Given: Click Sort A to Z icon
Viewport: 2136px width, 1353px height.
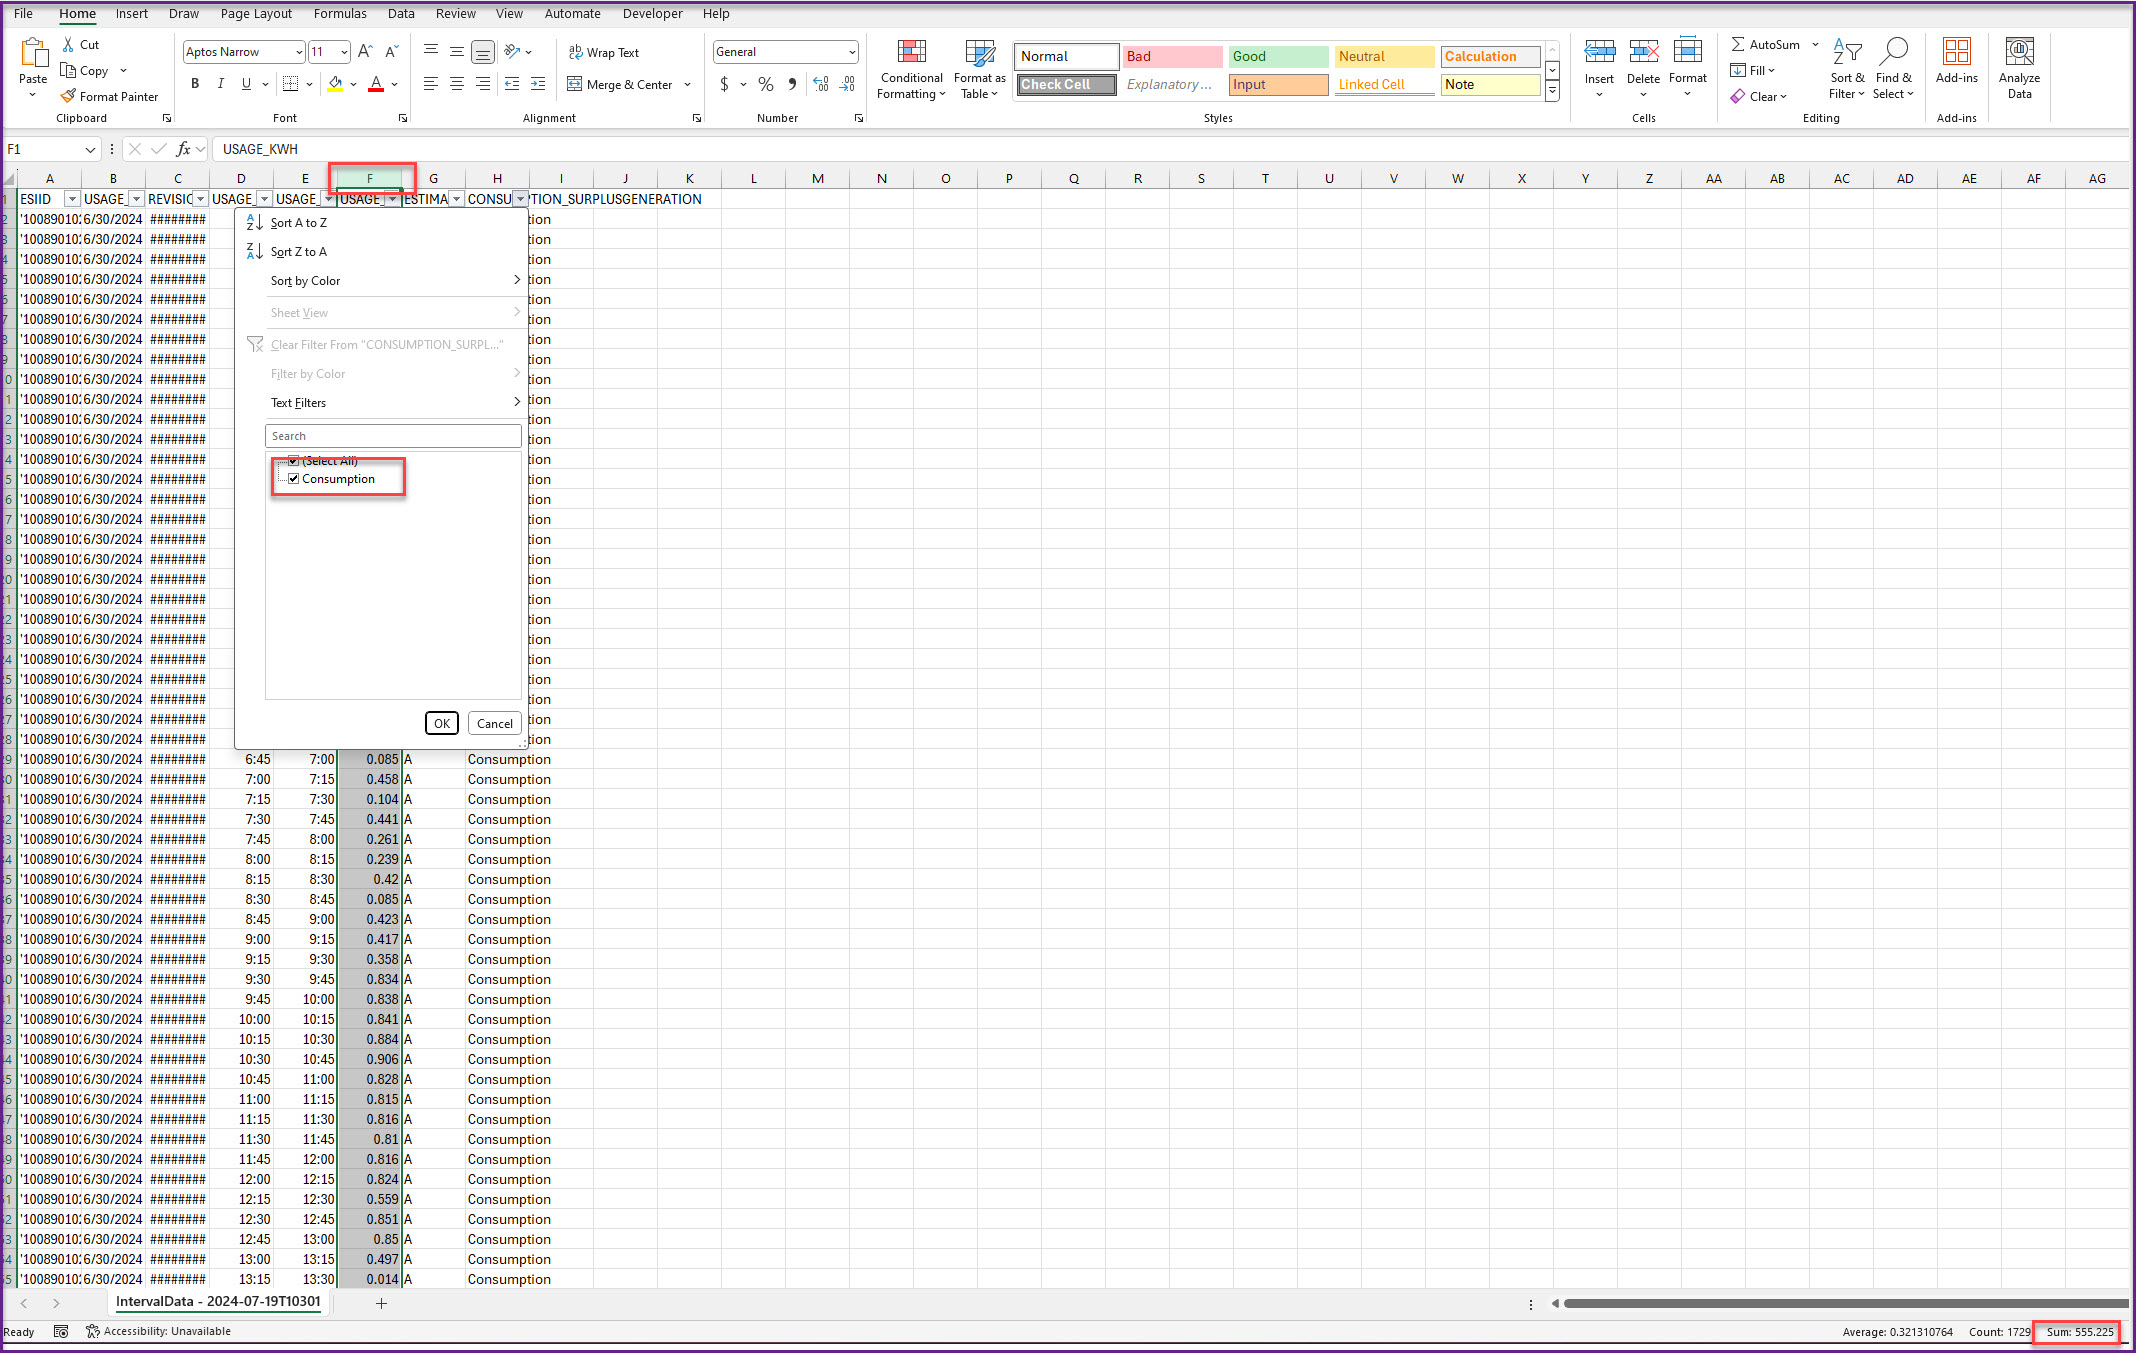Looking at the screenshot, I should click(x=255, y=223).
